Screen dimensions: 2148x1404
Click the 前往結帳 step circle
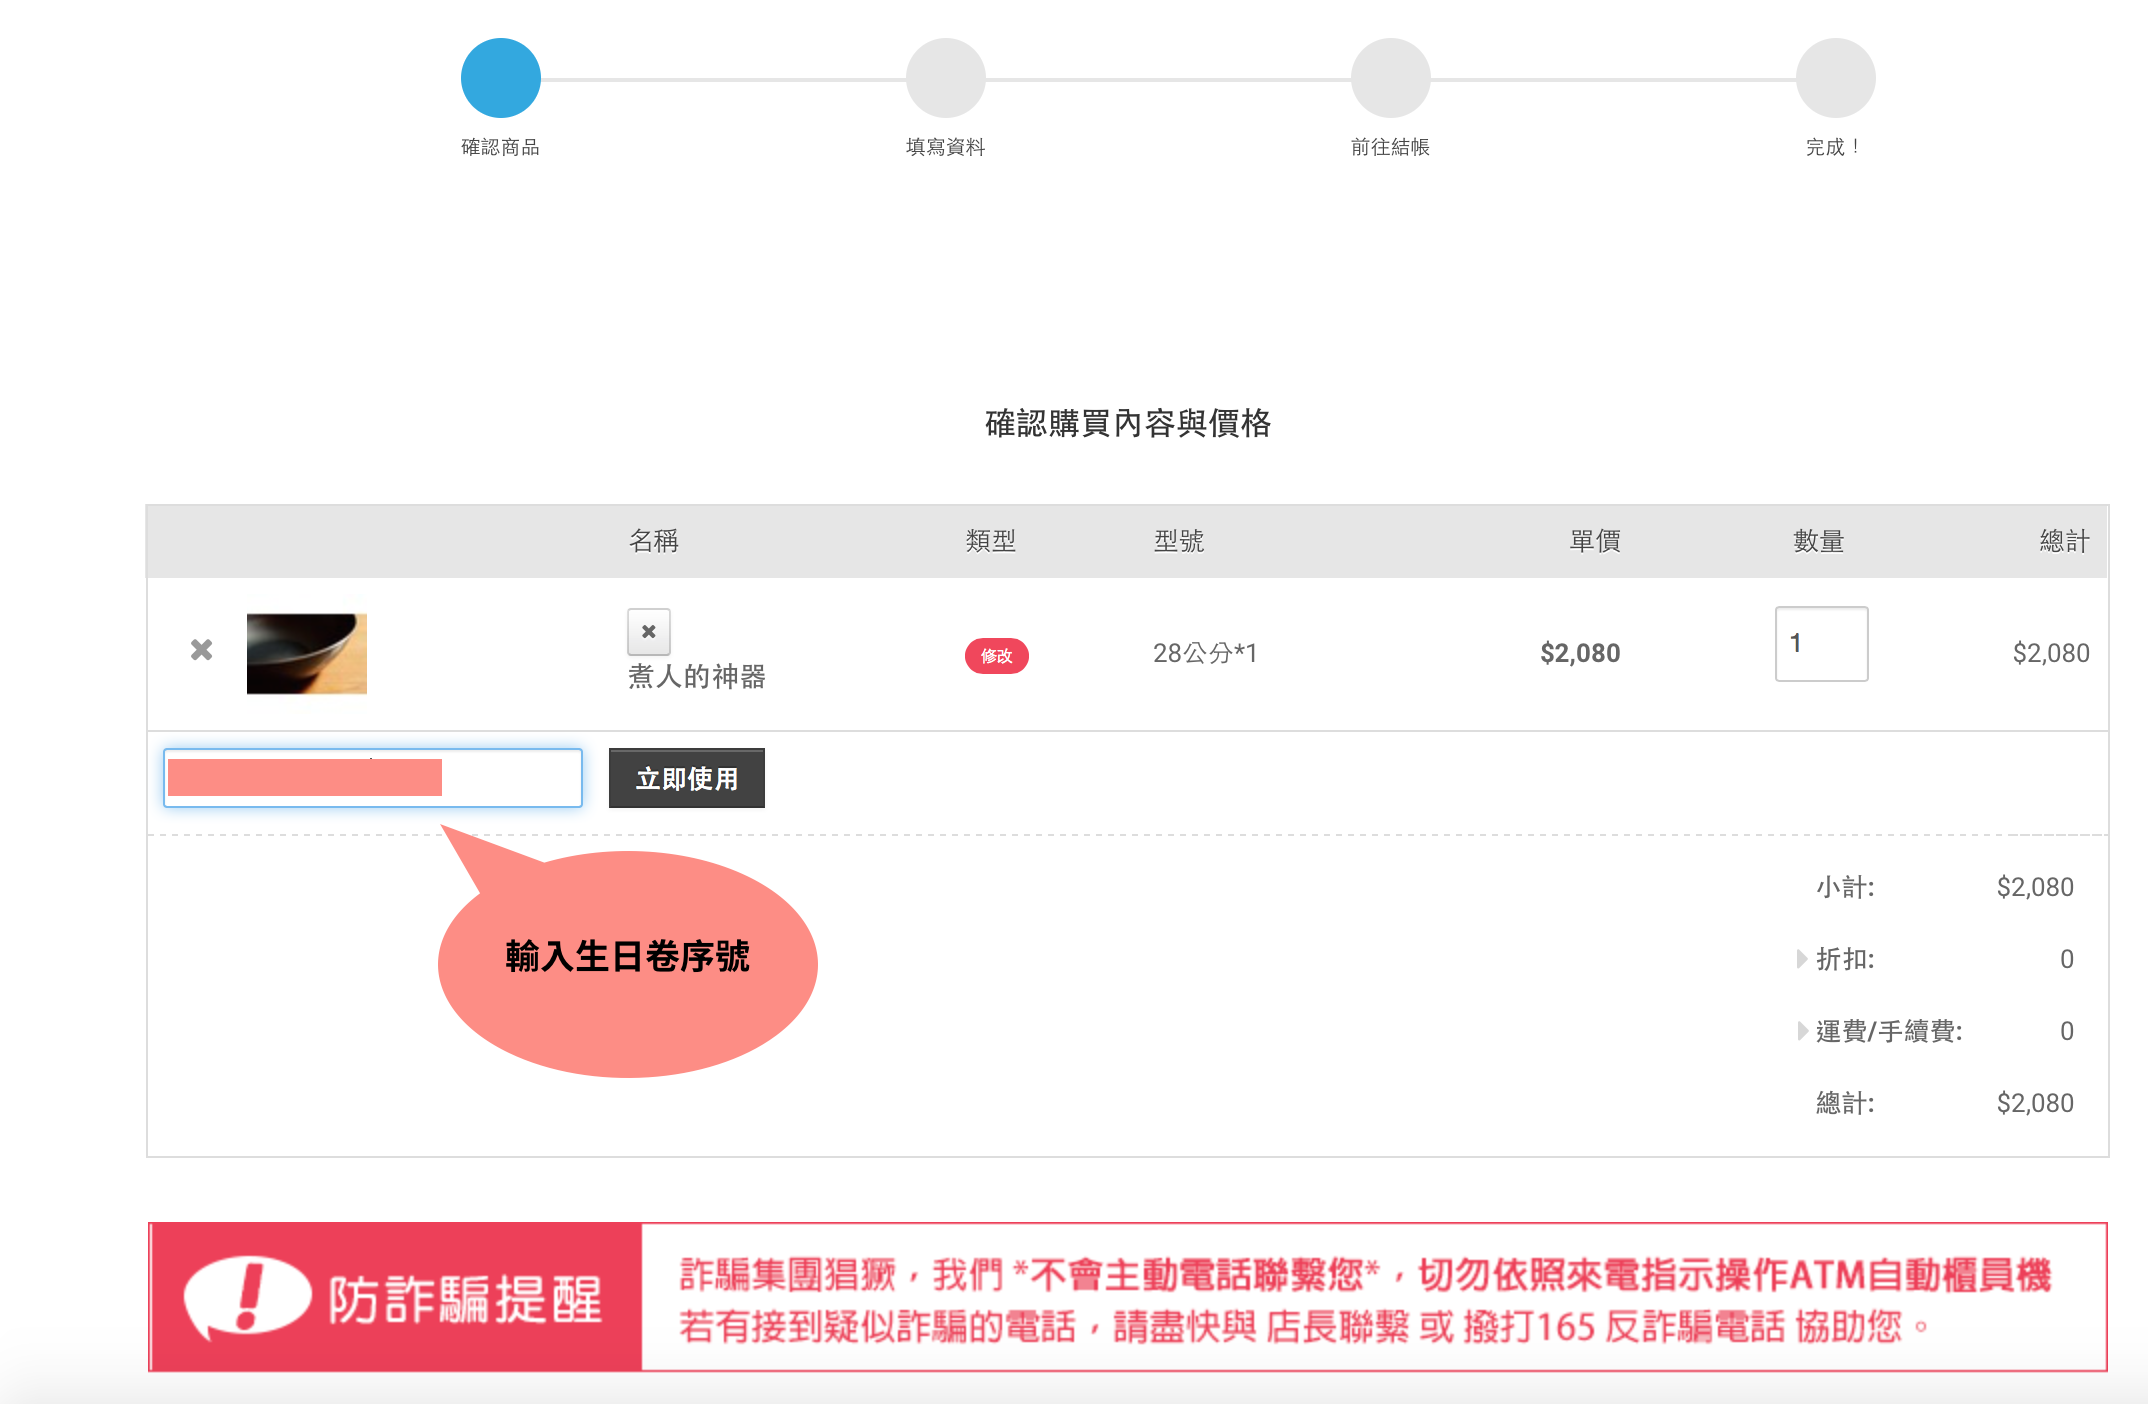[x=1390, y=78]
